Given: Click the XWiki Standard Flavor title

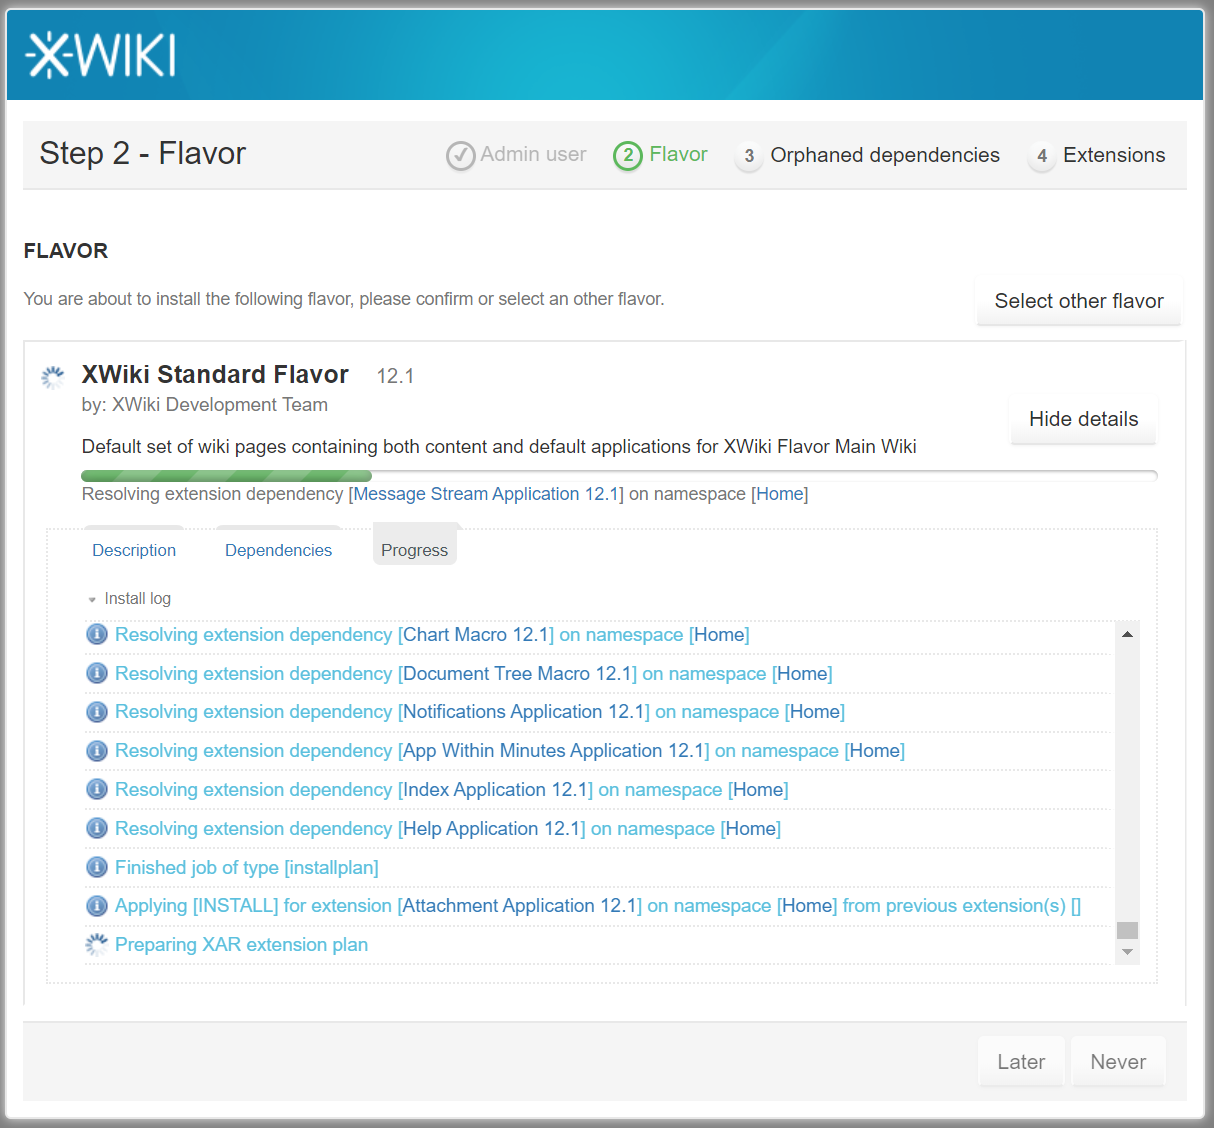Looking at the screenshot, I should pyautogui.click(x=215, y=375).
